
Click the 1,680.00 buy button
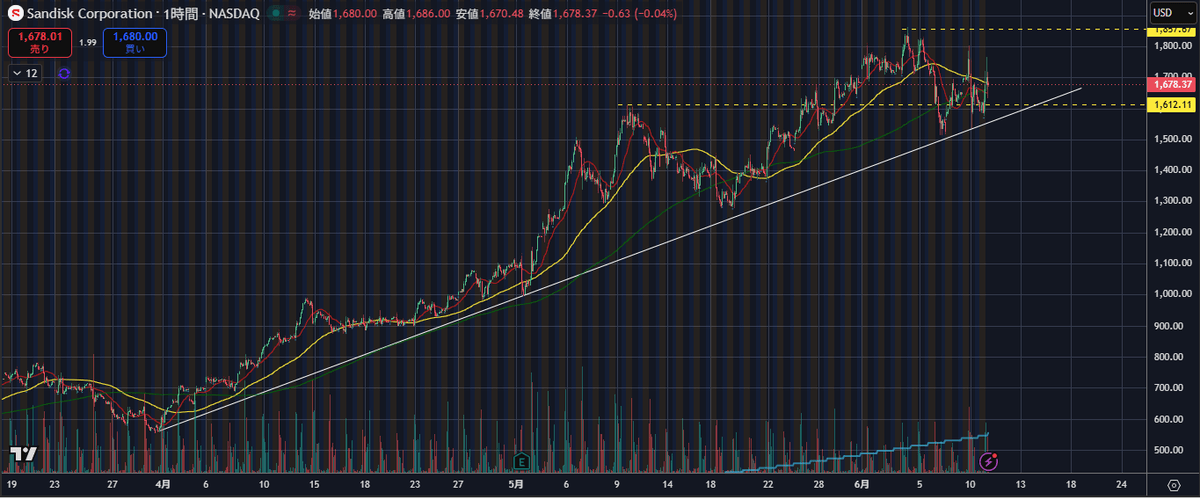[134, 42]
